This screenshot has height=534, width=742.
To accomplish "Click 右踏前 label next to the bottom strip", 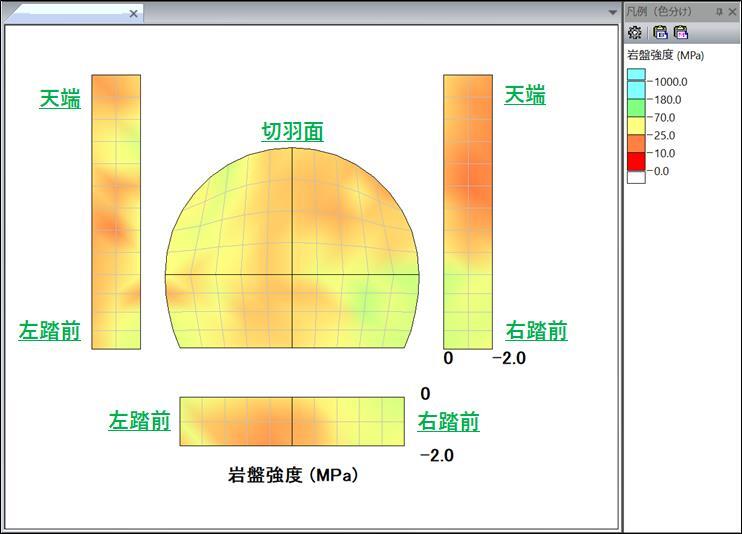I will pos(448,421).
